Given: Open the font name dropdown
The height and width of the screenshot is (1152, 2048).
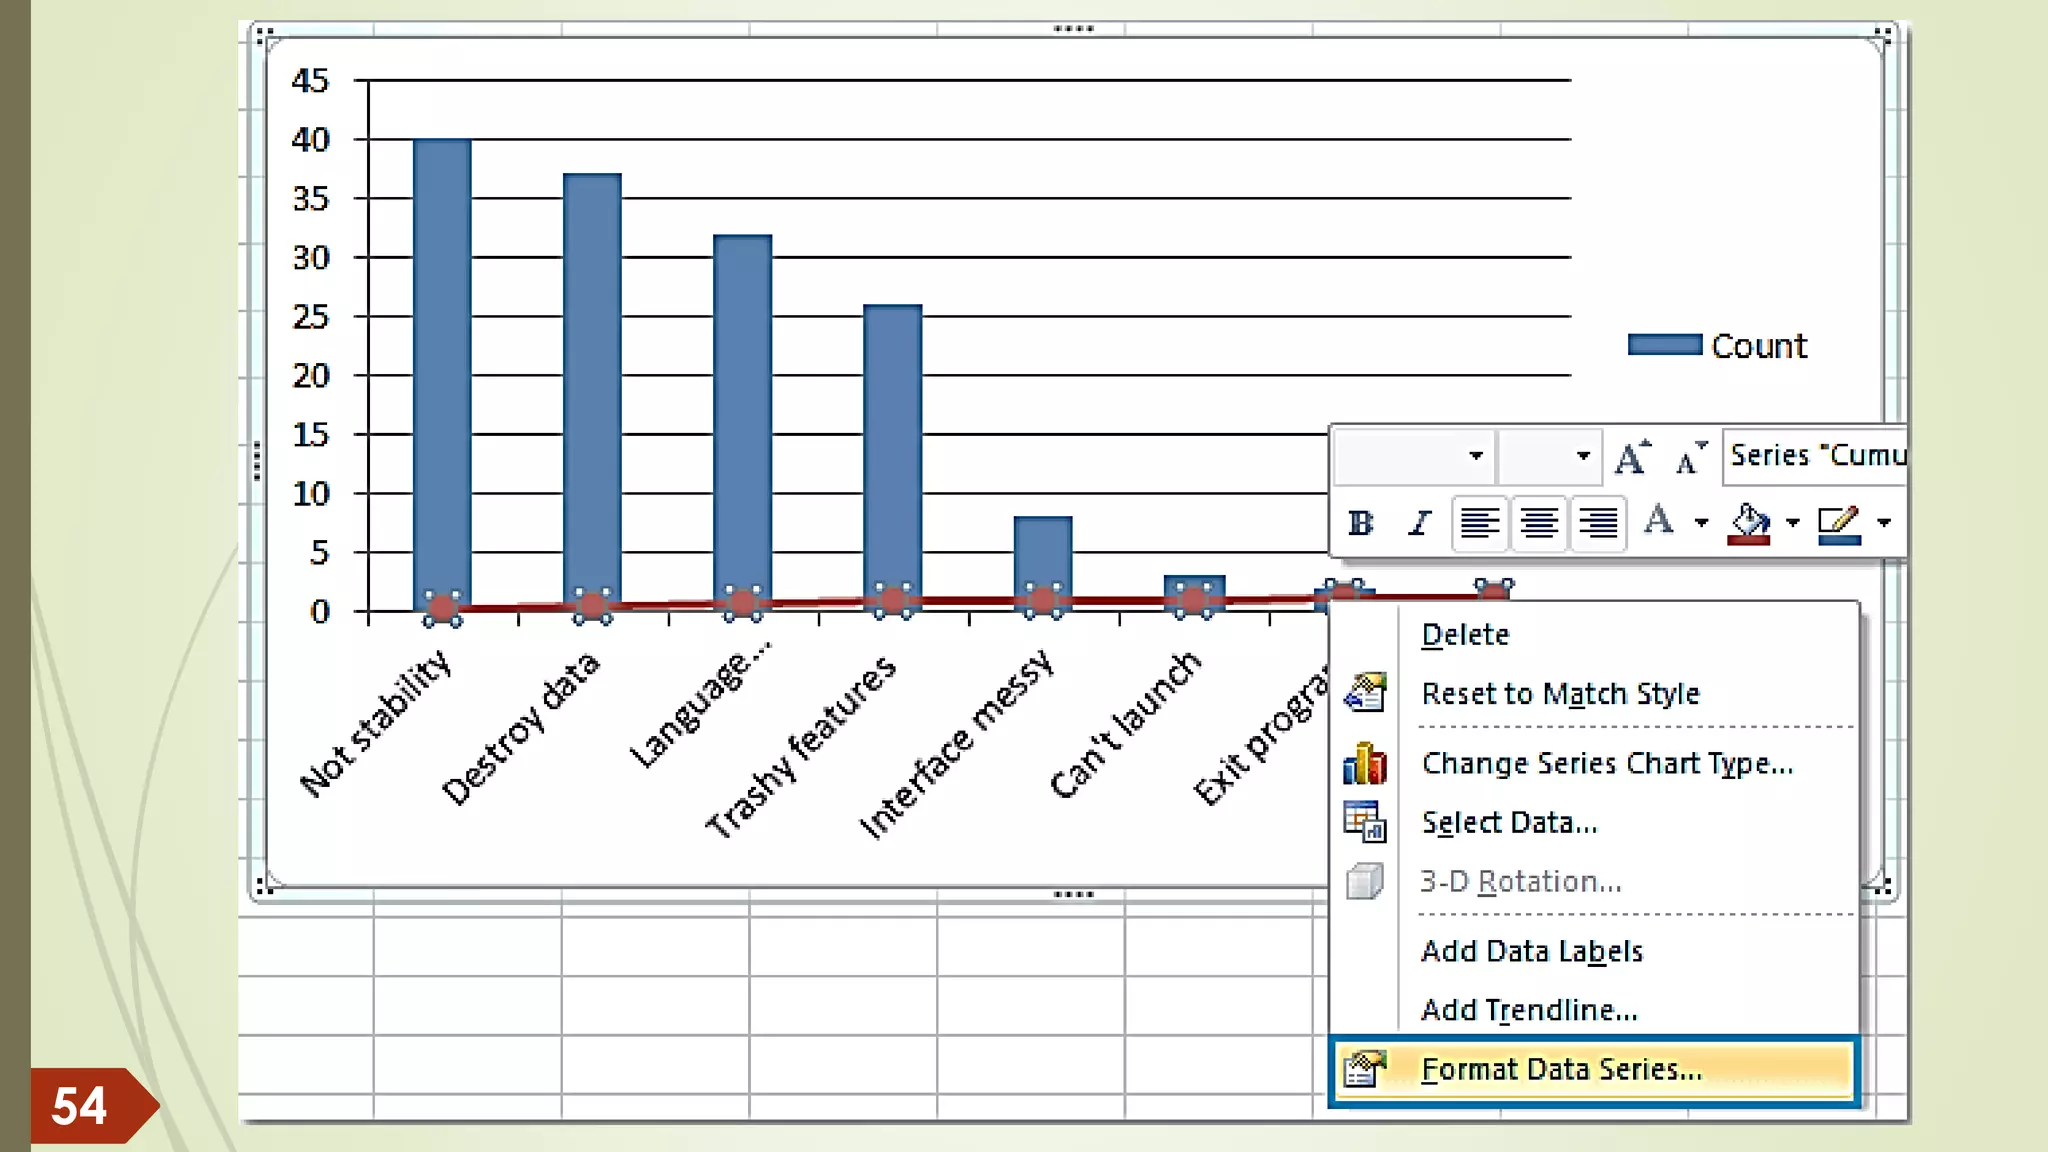Looking at the screenshot, I should (1475, 456).
